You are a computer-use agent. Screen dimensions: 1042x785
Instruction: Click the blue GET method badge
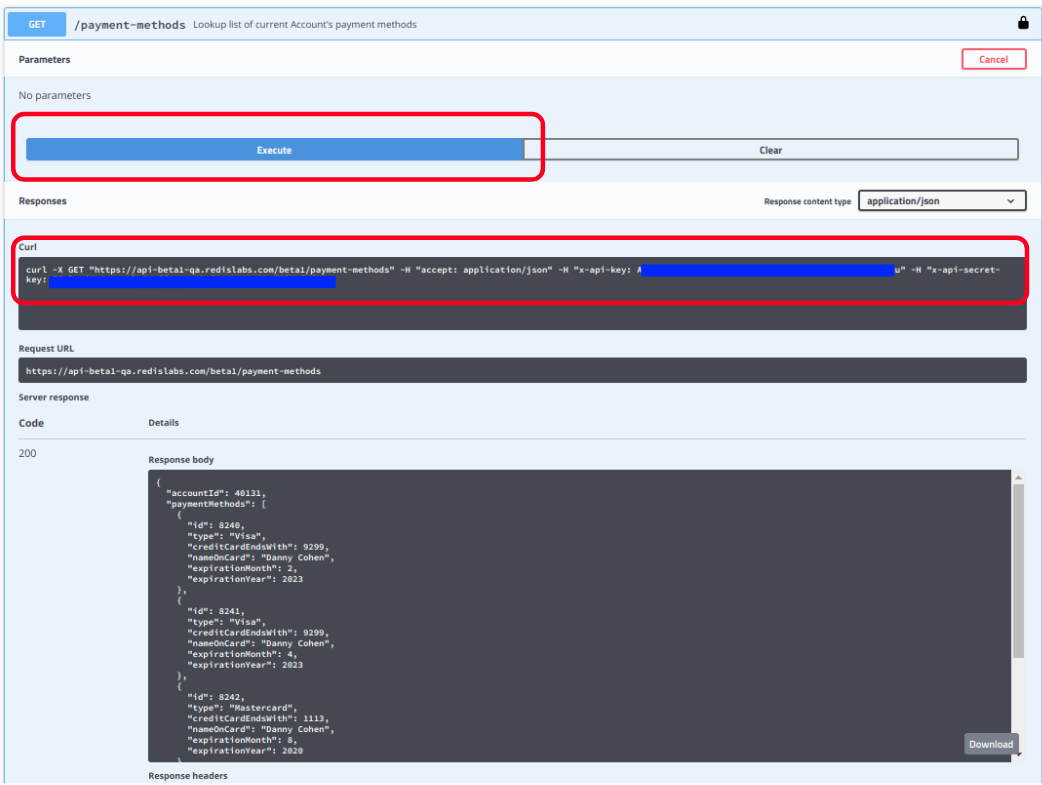pos(37,24)
